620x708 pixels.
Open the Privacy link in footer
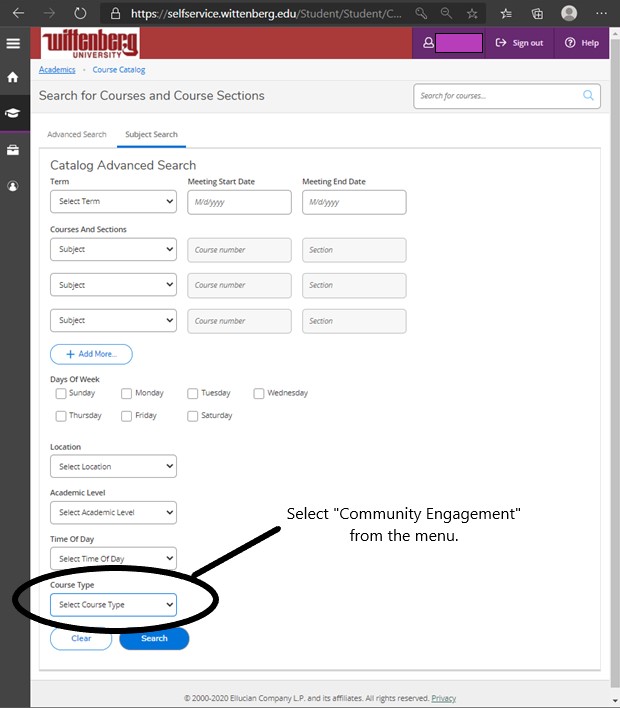point(443,698)
